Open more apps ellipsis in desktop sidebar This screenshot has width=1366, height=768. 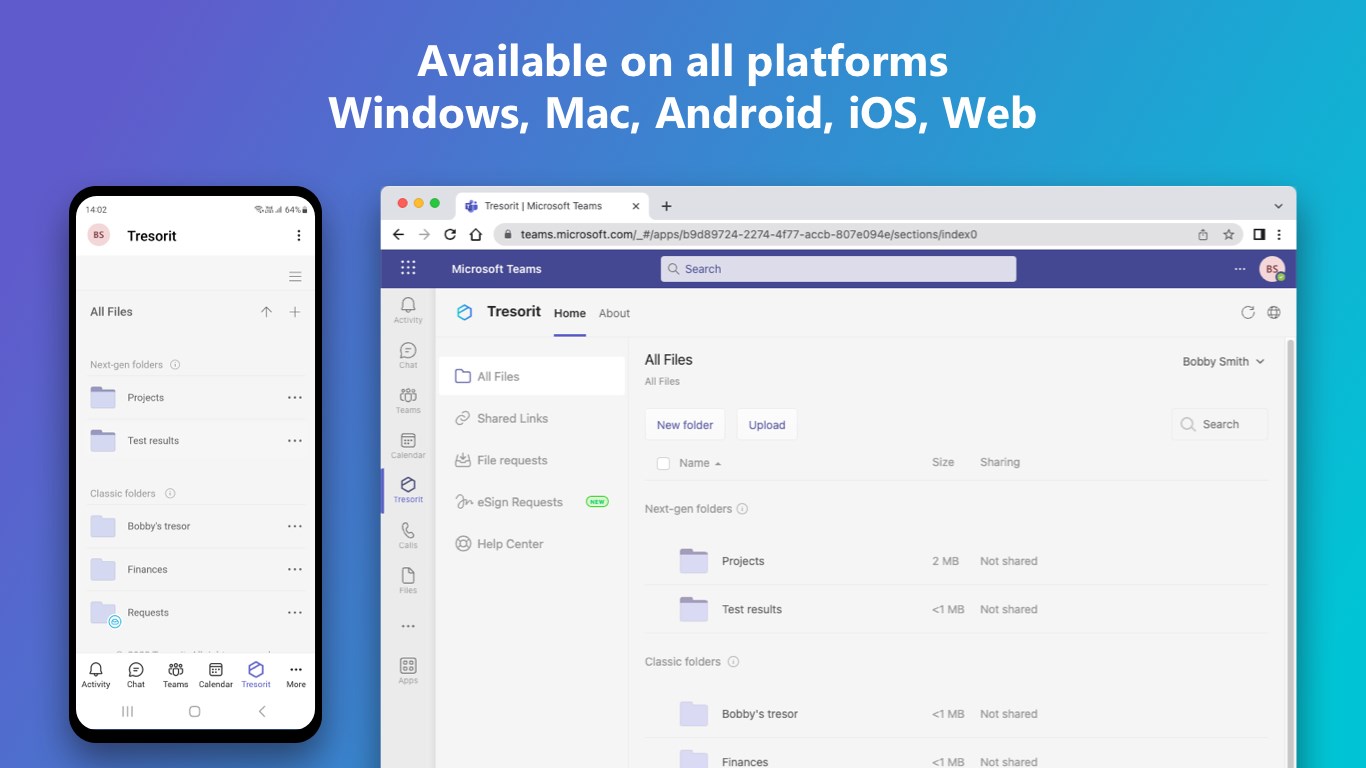coord(408,626)
